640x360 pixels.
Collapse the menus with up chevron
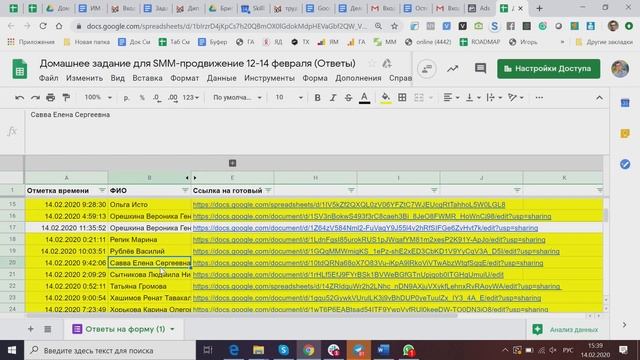pos(599,98)
